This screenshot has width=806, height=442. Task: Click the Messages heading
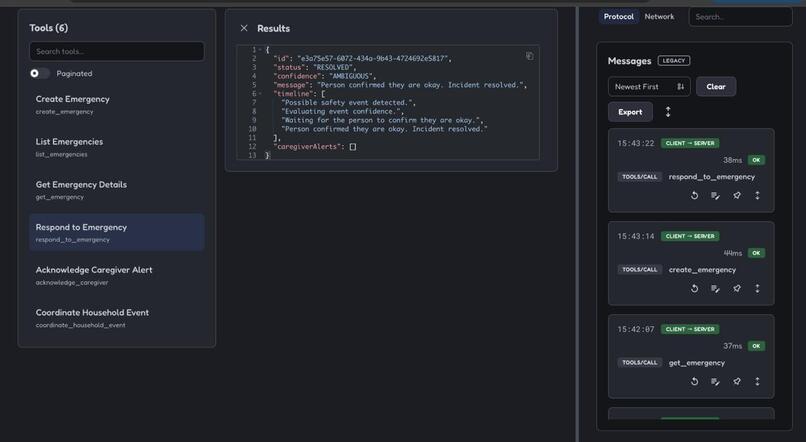pos(629,61)
